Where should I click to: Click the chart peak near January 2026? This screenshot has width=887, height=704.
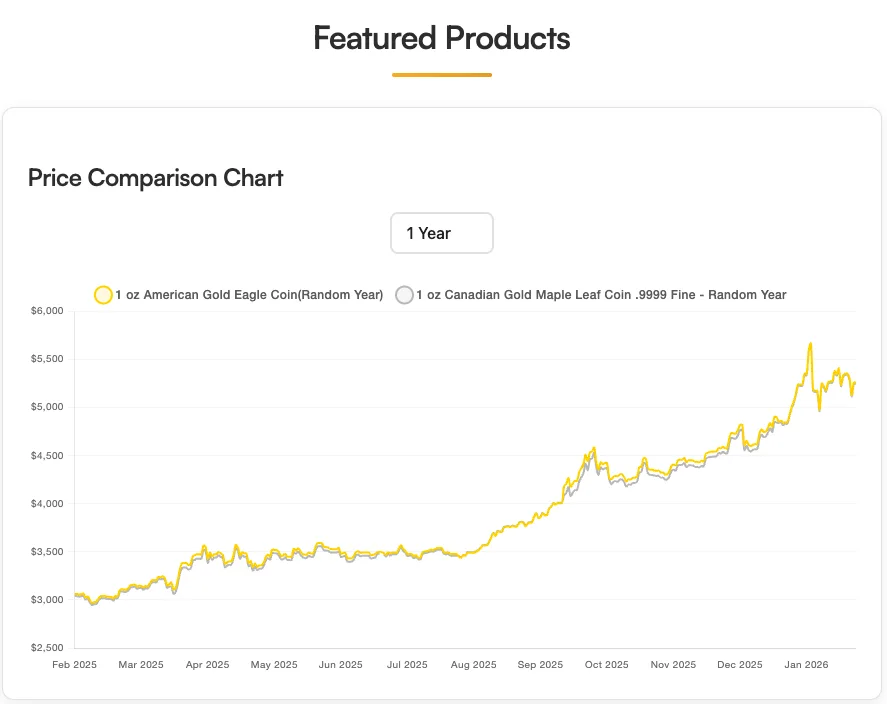[x=811, y=344]
